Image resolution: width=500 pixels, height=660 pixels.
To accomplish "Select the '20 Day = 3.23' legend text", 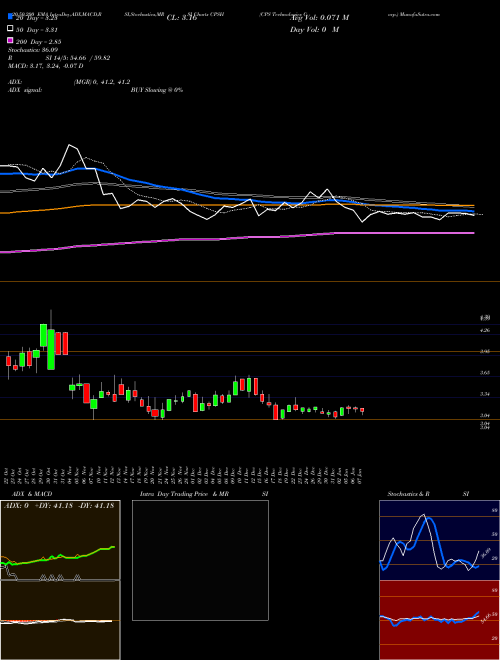I will point(36,18).
